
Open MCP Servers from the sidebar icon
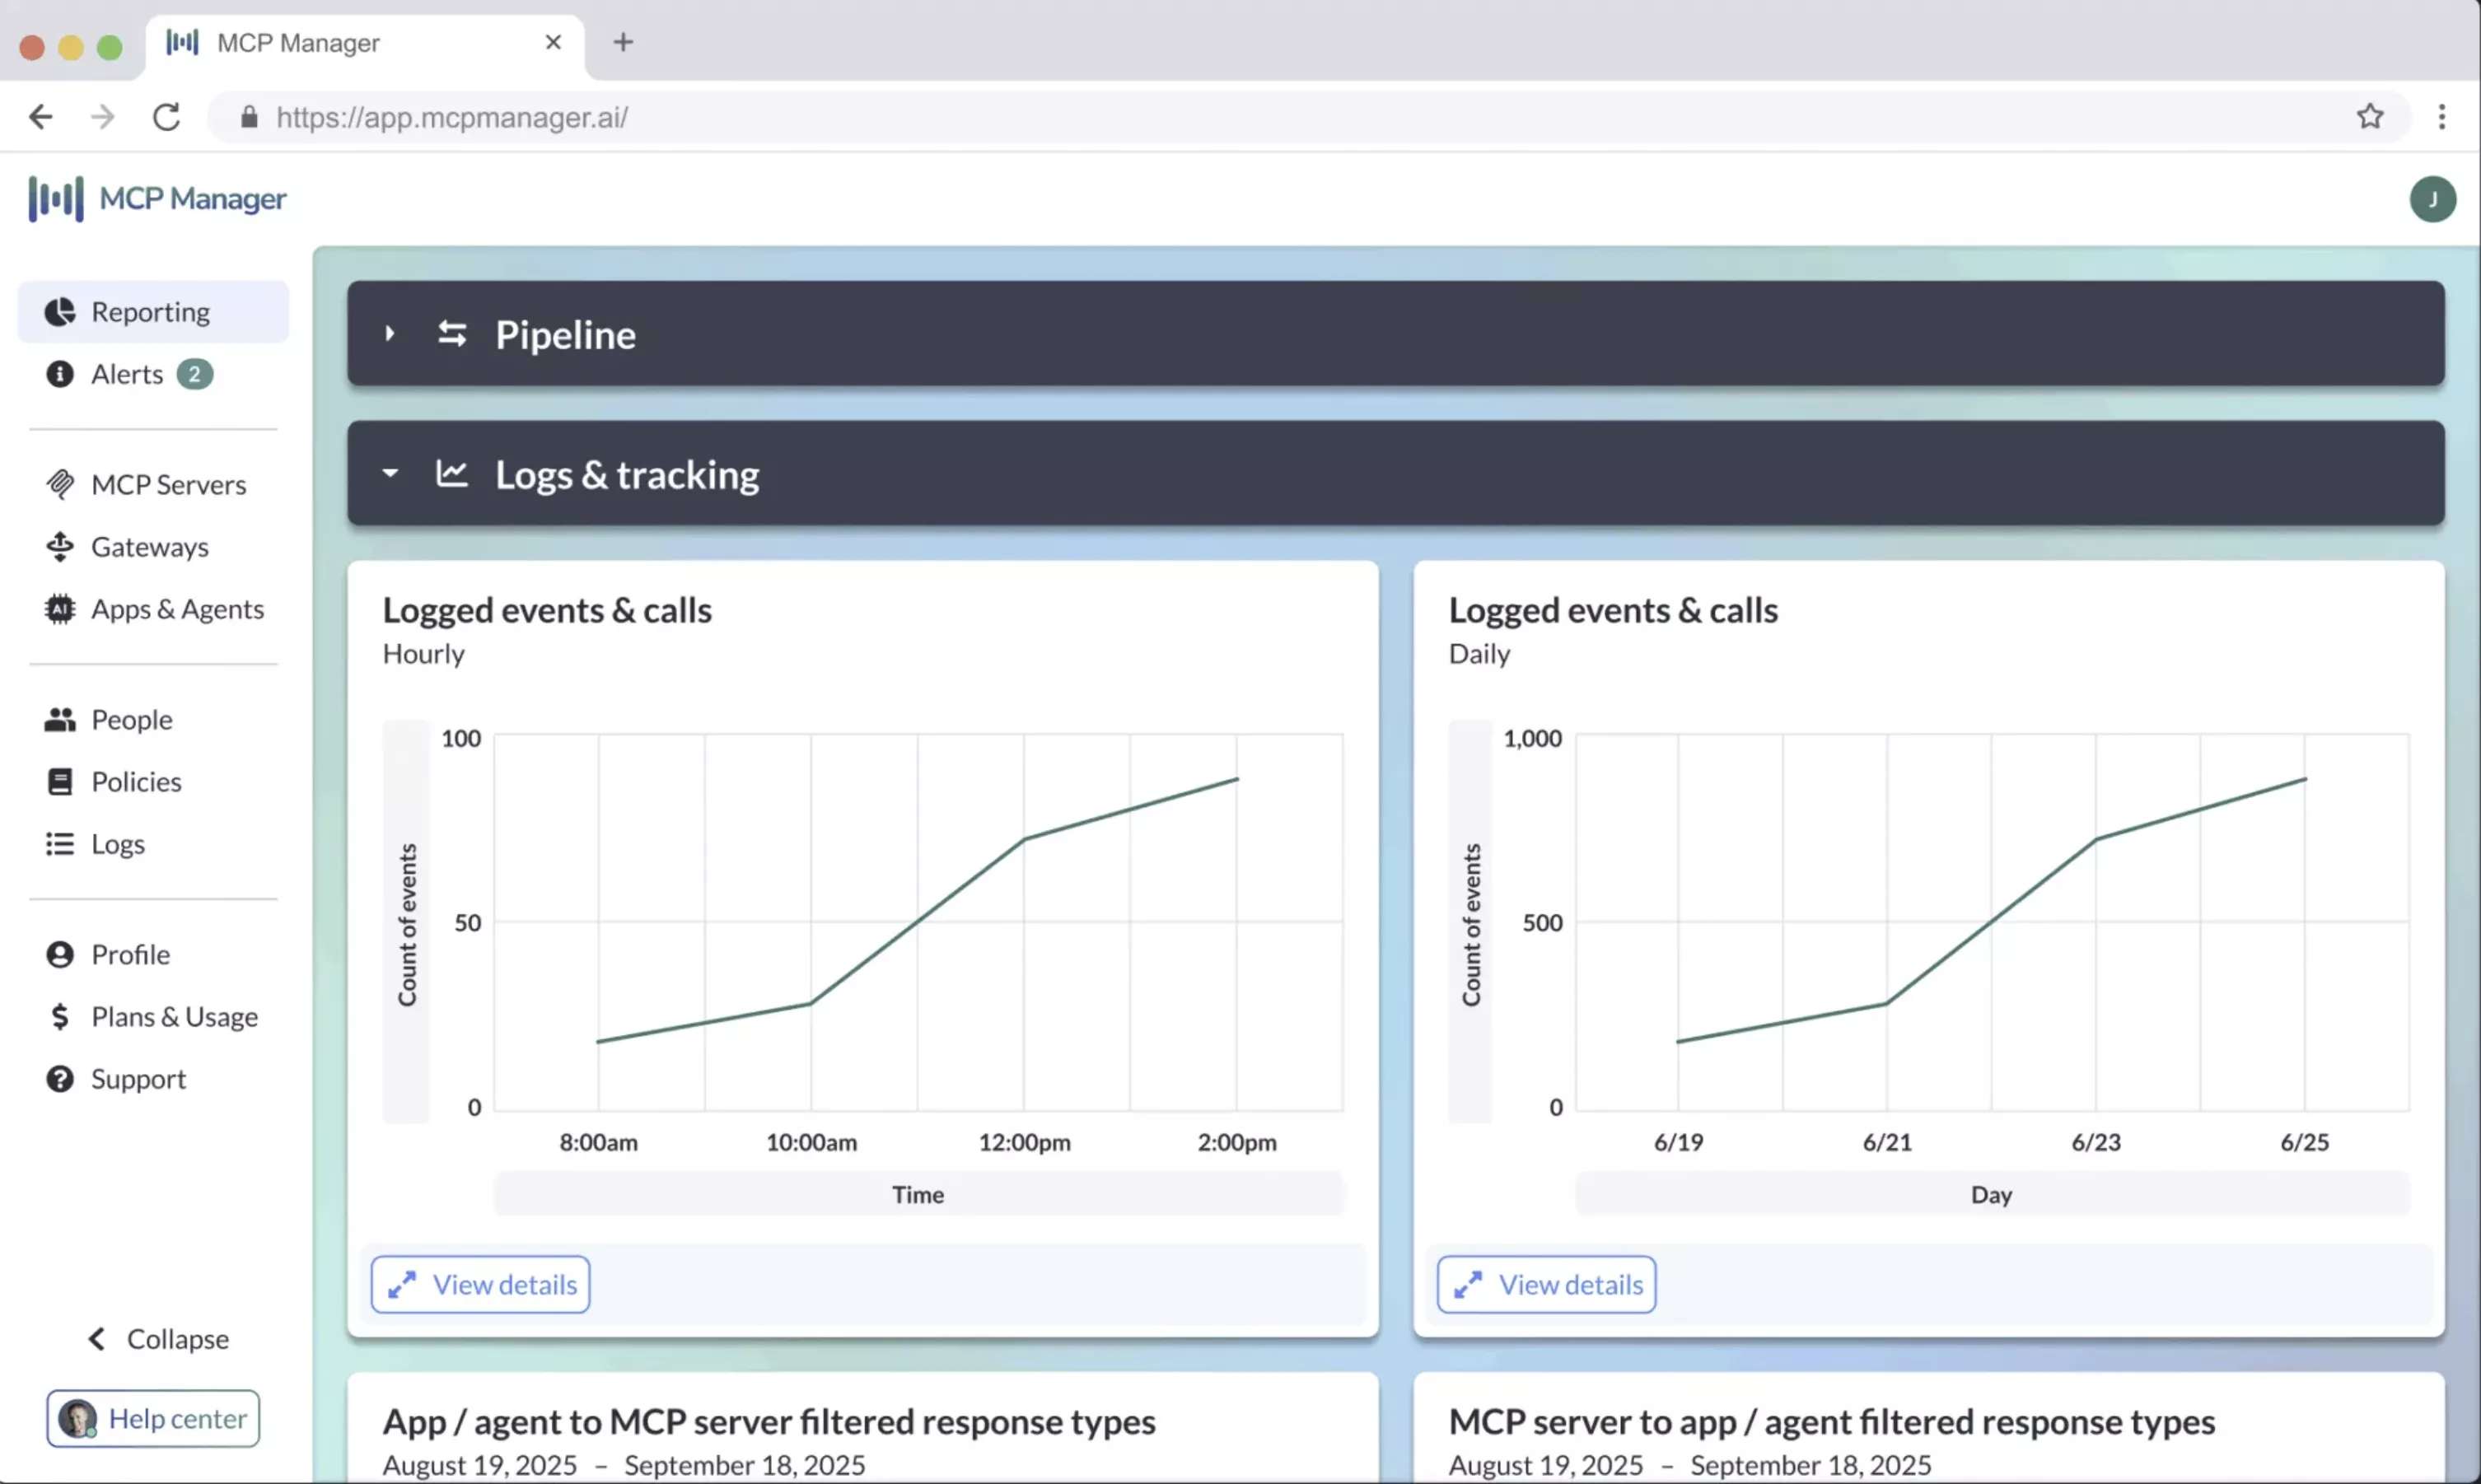(x=60, y=484)
